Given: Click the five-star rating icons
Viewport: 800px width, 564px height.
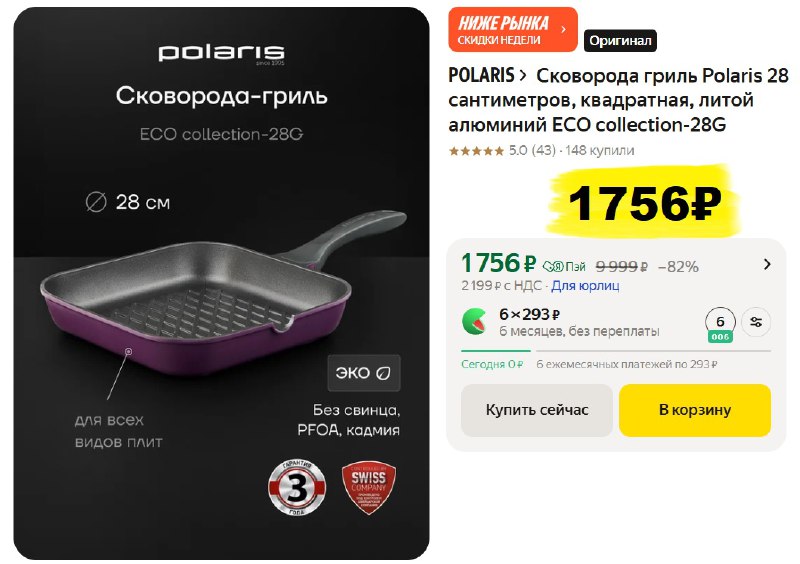Looking at the screenshot, I should 476,151.
